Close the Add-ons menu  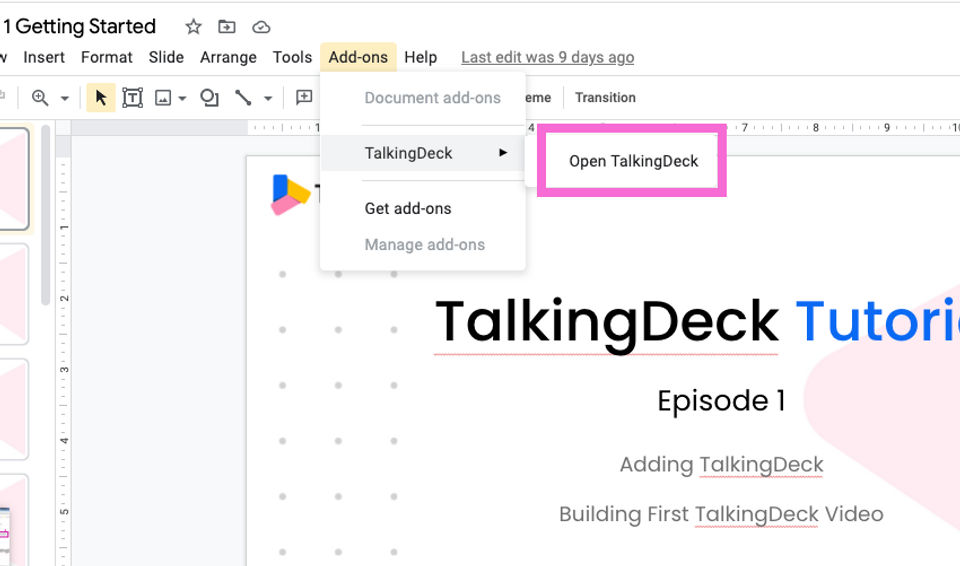point(358,58)
